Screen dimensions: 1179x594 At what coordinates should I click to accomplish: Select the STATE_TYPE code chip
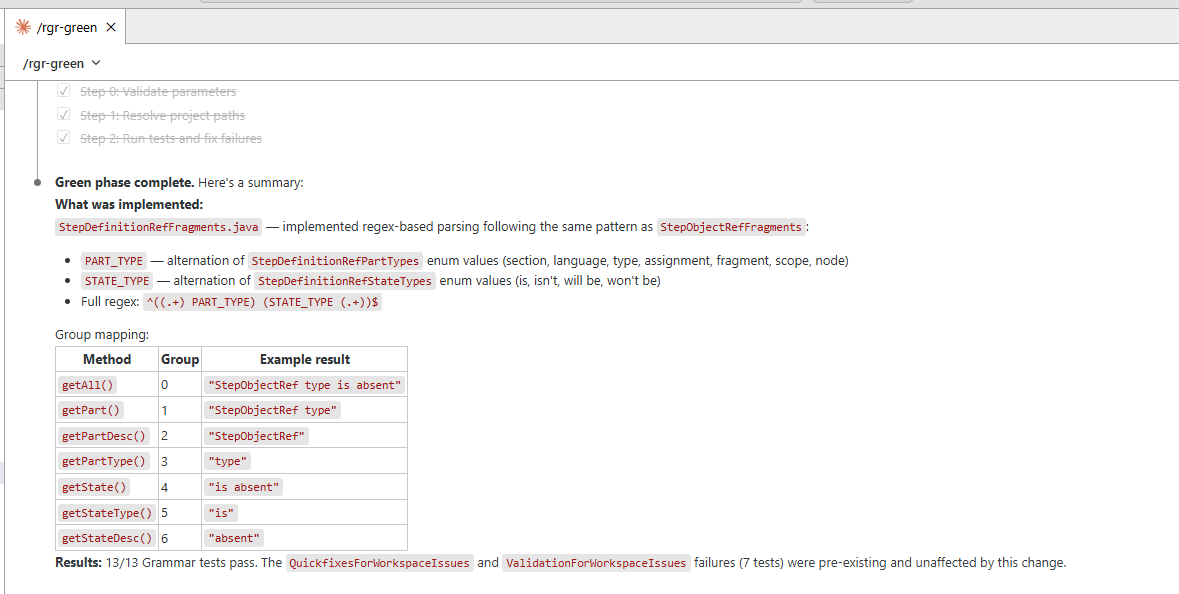point(117,281)
